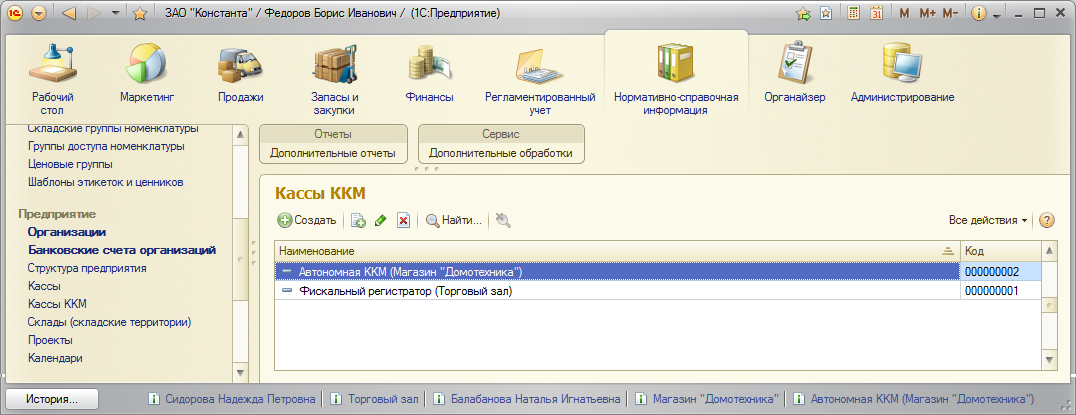The image size is (1076, 415).
Task: Click the 1C main menu logo button
Action: [16, 13]
